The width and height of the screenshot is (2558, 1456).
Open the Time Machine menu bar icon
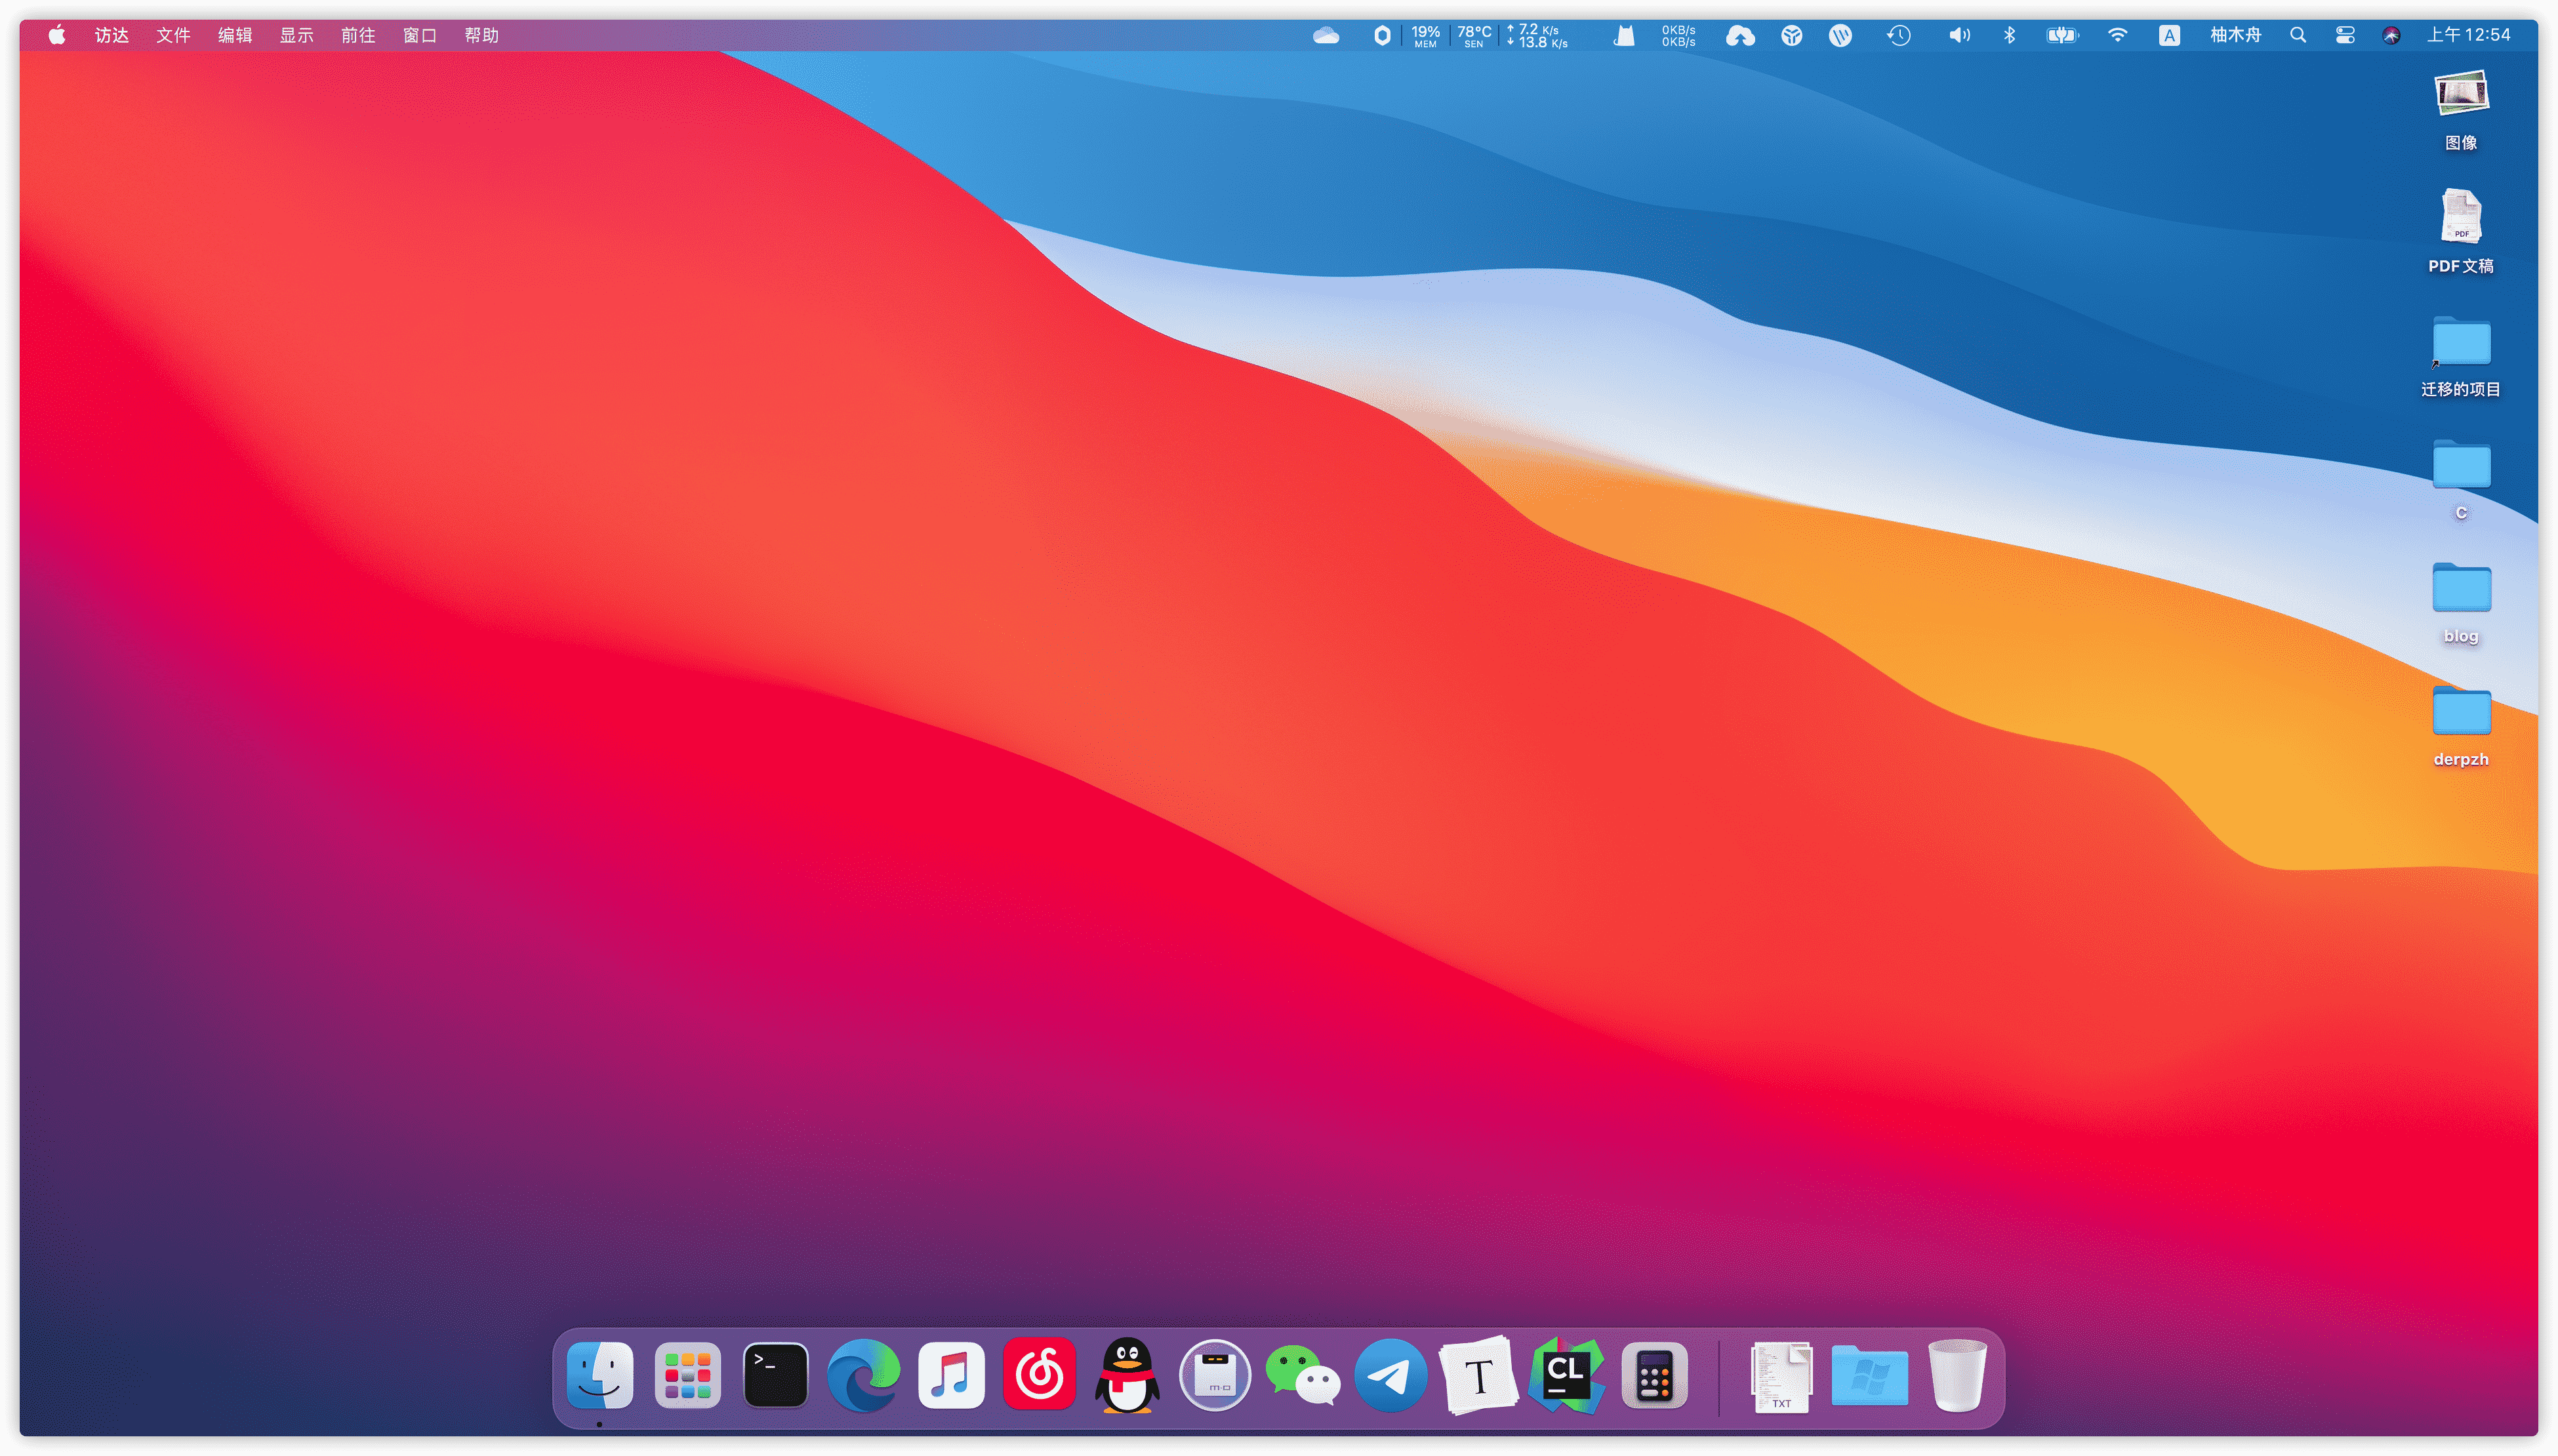[x=1899, y=35]
